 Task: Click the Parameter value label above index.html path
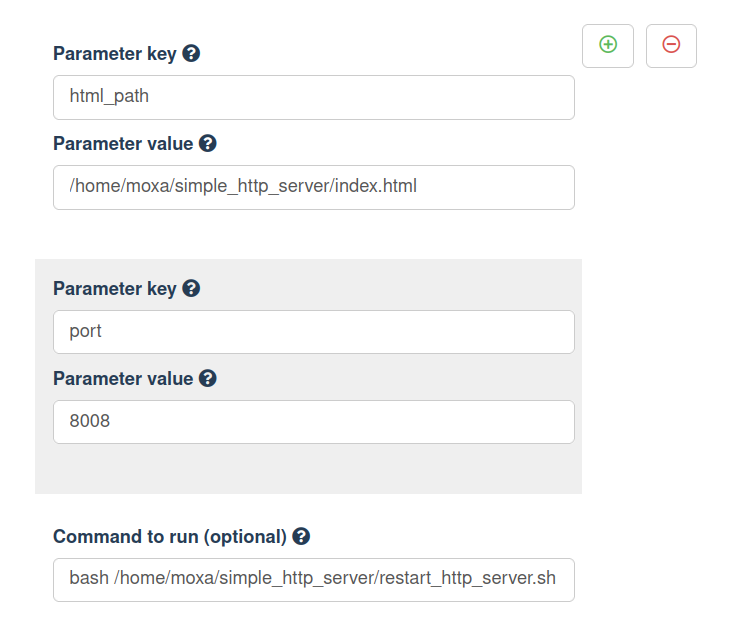[x=122, y=144]
